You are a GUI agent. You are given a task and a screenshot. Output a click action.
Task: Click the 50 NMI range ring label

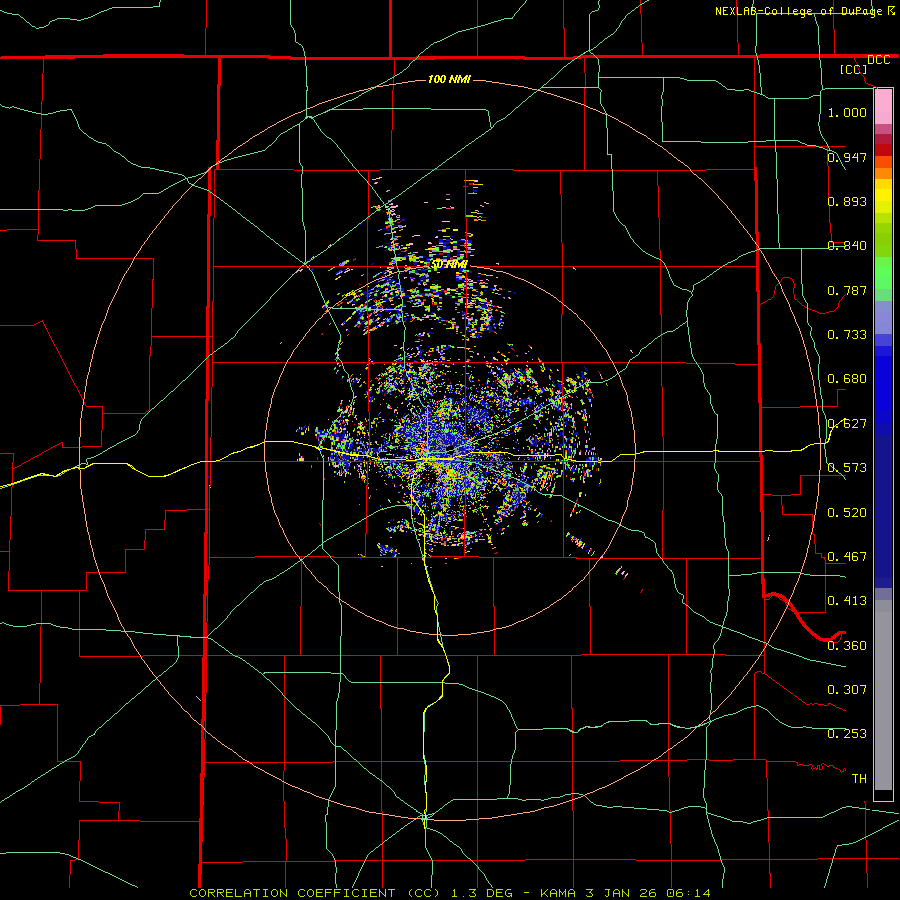tap(449, 264)
